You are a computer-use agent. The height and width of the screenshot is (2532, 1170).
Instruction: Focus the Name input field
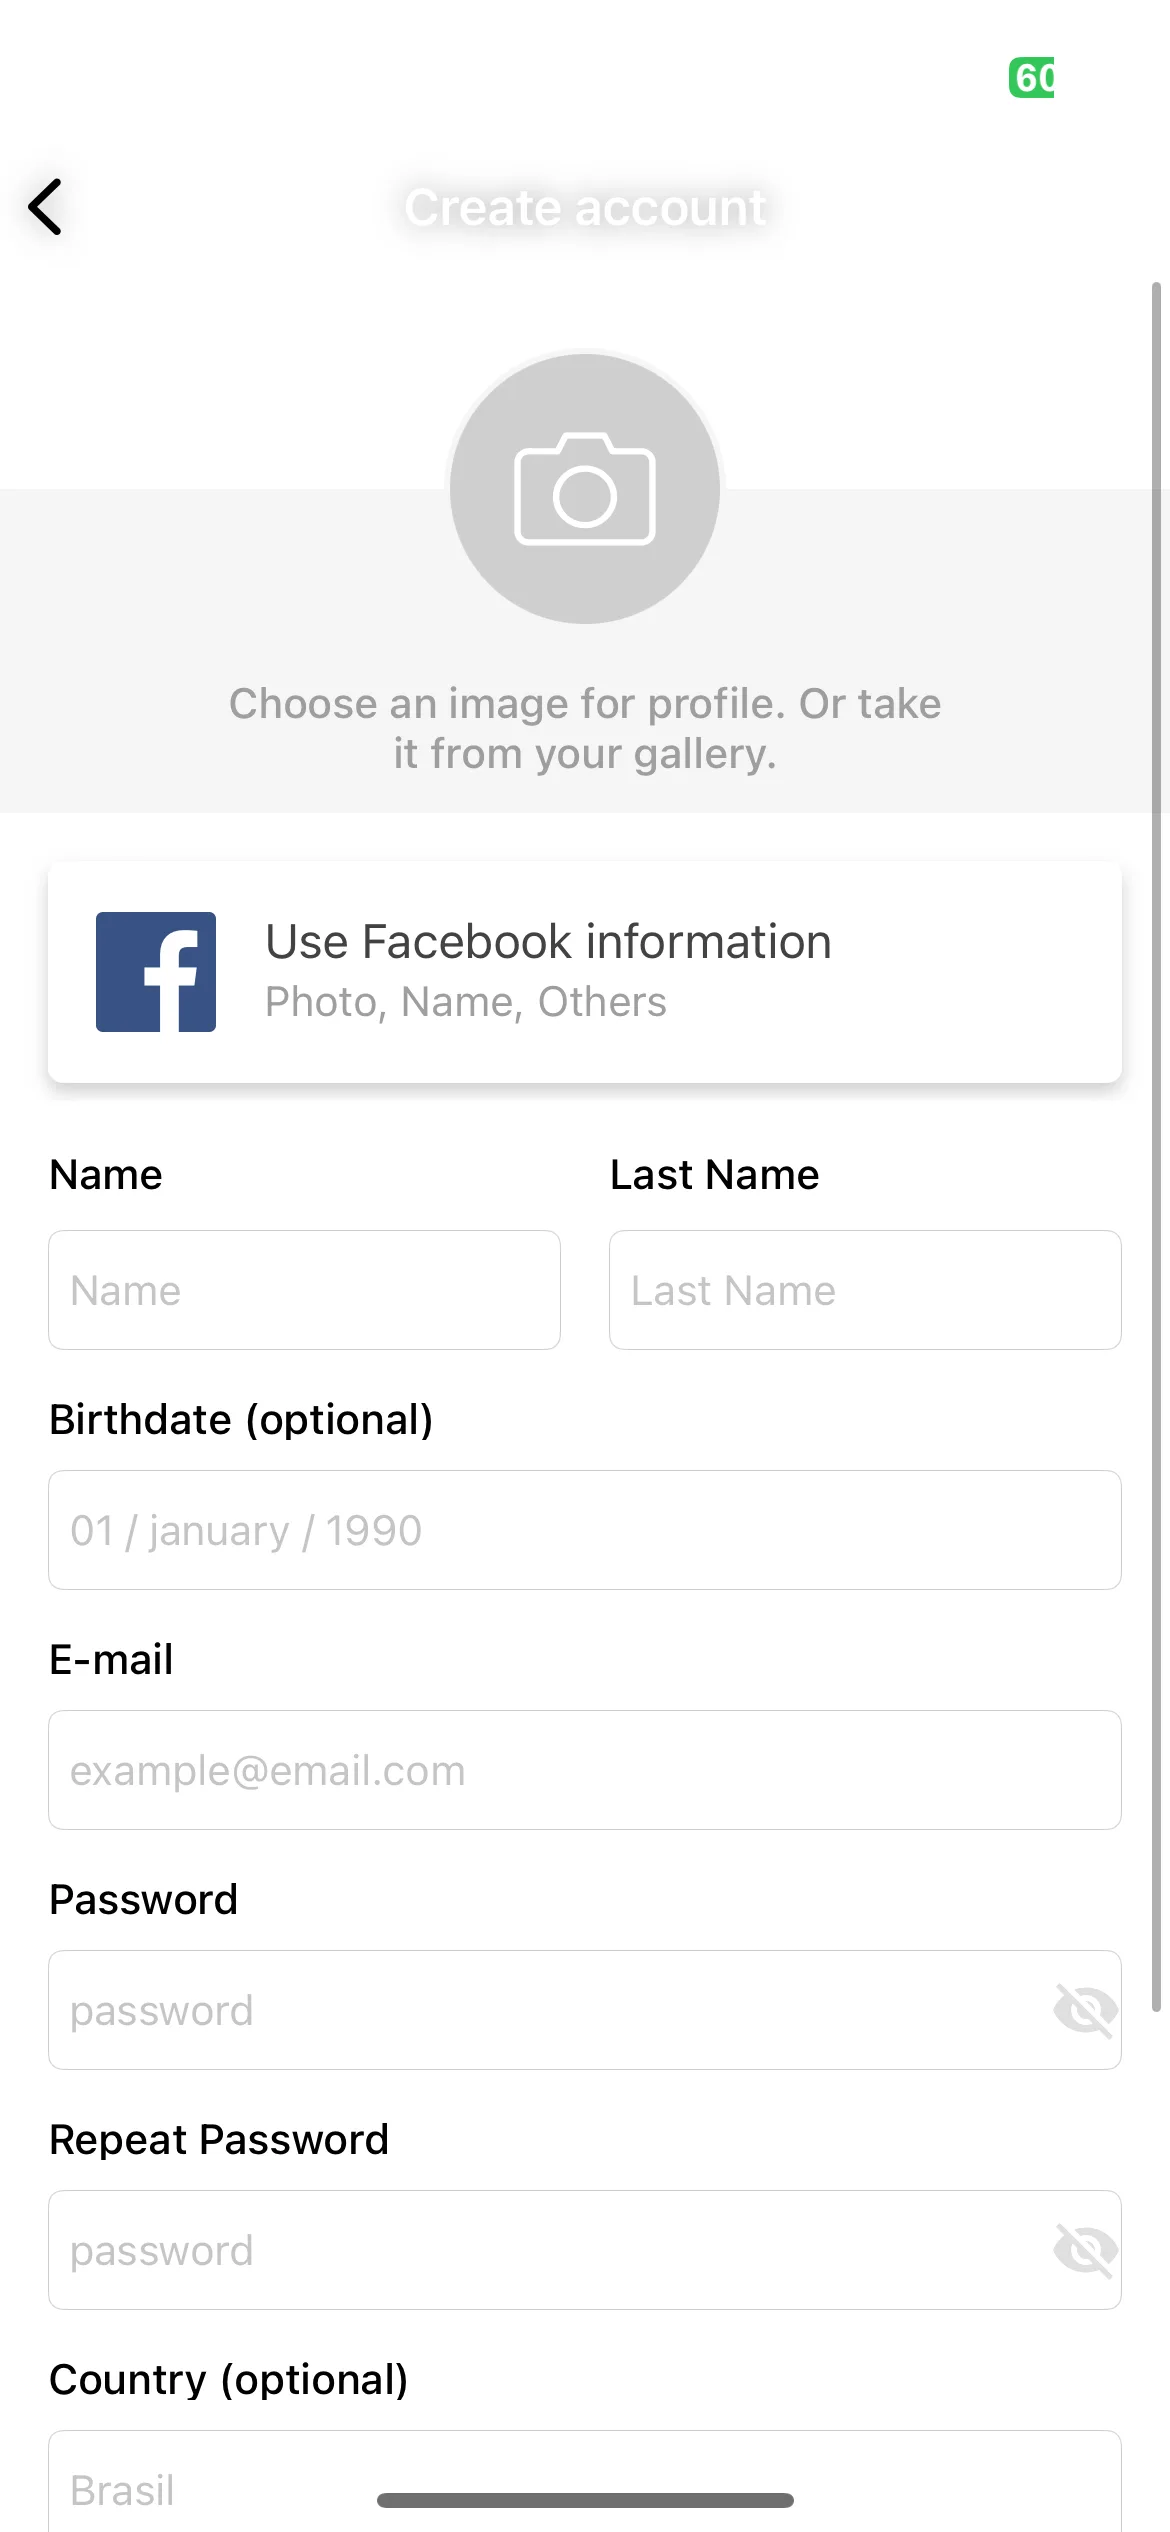click(304, 1290)
